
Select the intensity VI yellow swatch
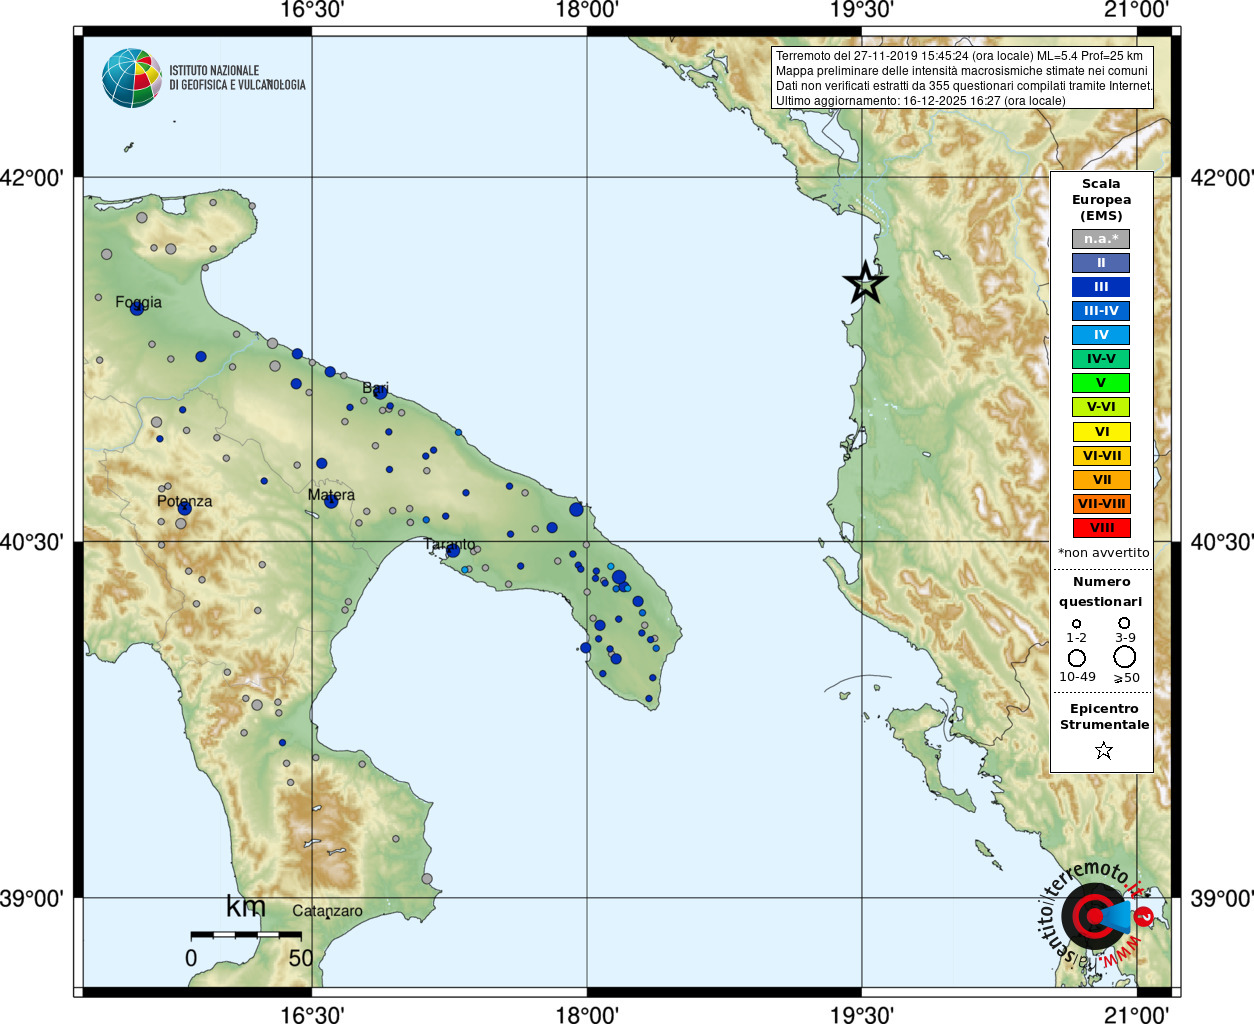click(1101, 432)
